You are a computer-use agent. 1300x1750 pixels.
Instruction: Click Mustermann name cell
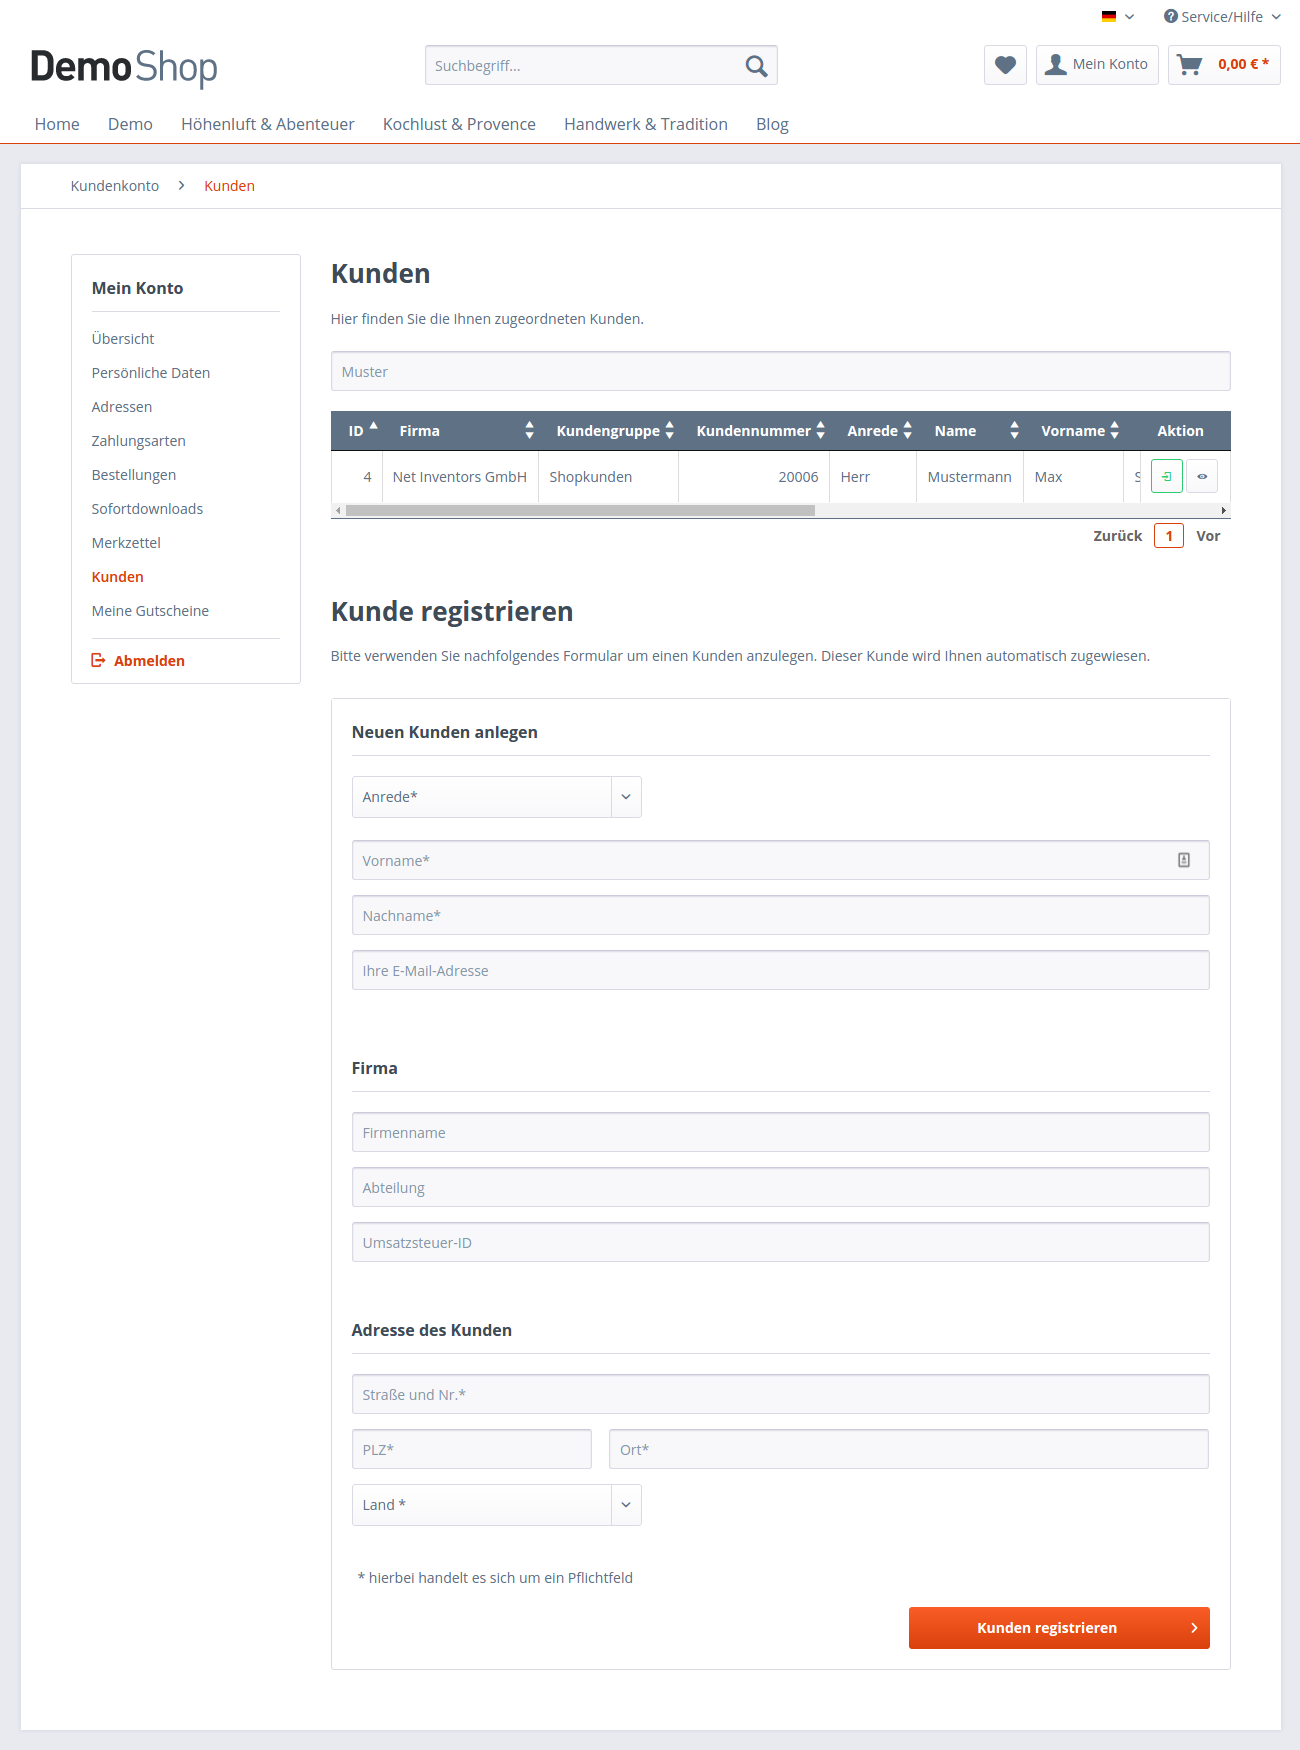click(x=970, y=477)
